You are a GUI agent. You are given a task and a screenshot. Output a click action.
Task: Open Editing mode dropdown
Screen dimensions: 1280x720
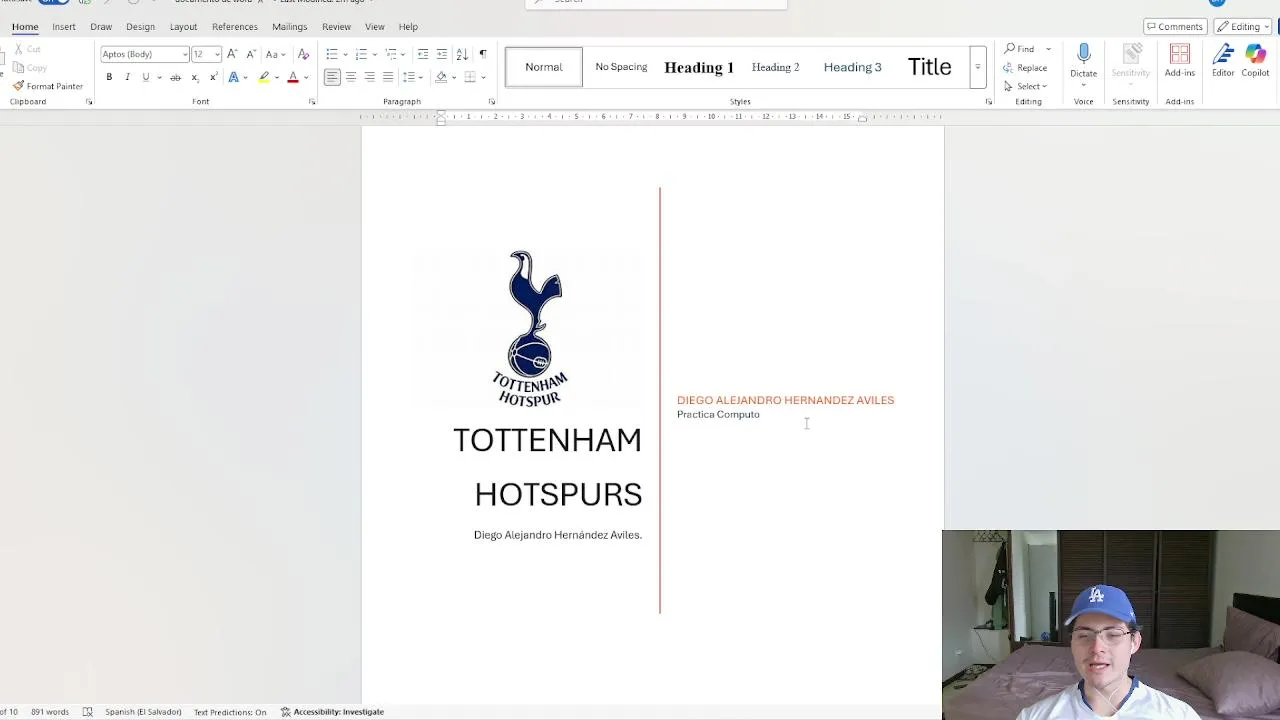[1244, 27]
